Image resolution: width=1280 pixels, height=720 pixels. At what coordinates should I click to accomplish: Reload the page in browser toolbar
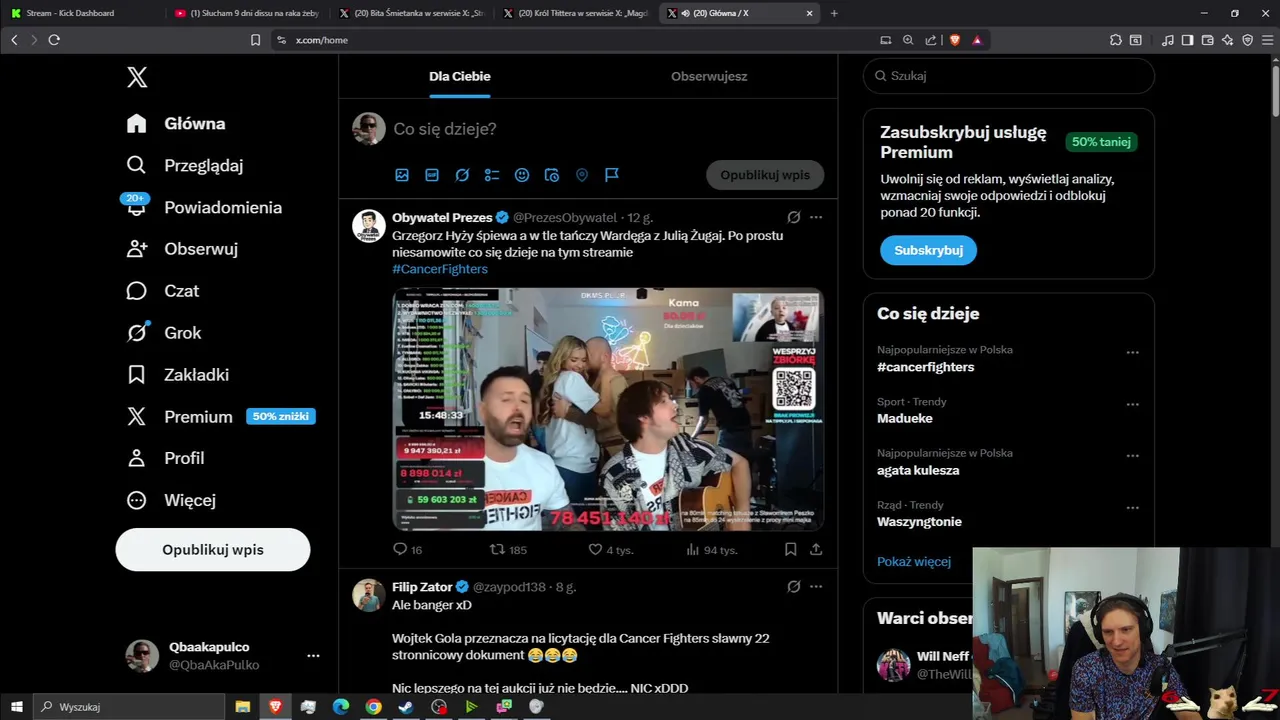pos(54,40)
